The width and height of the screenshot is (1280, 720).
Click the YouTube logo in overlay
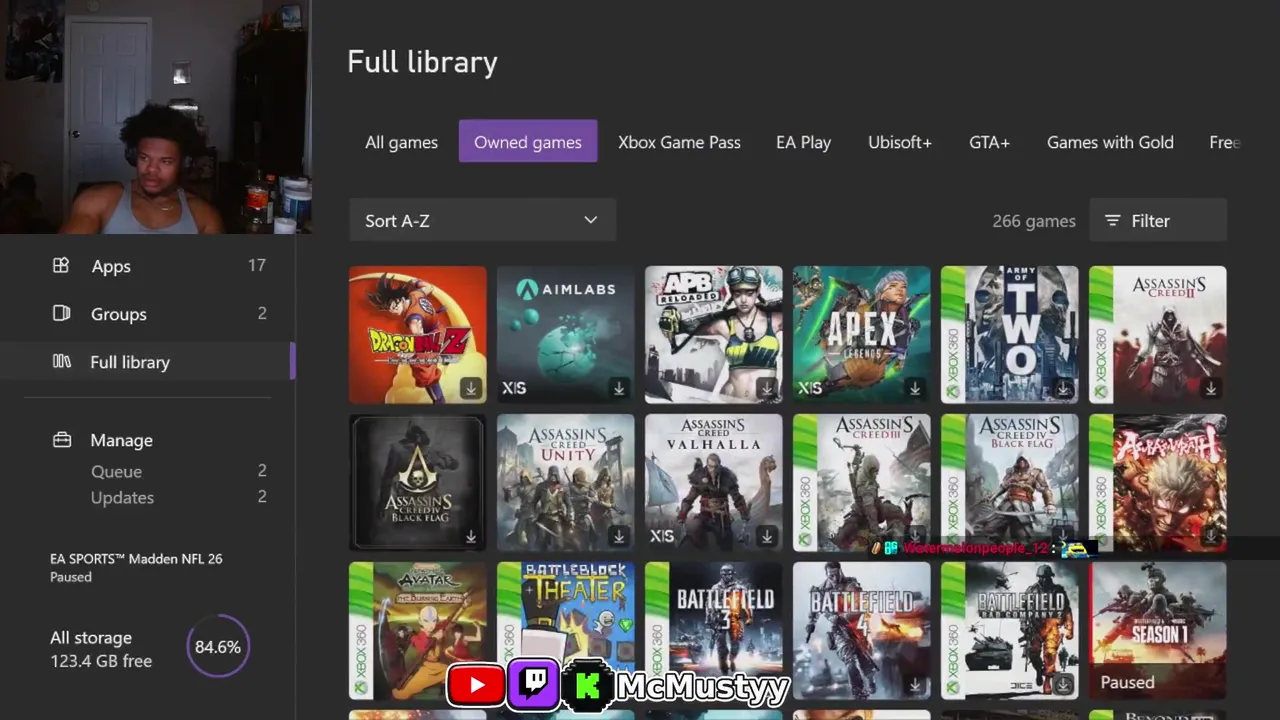[x=475, y=684]
